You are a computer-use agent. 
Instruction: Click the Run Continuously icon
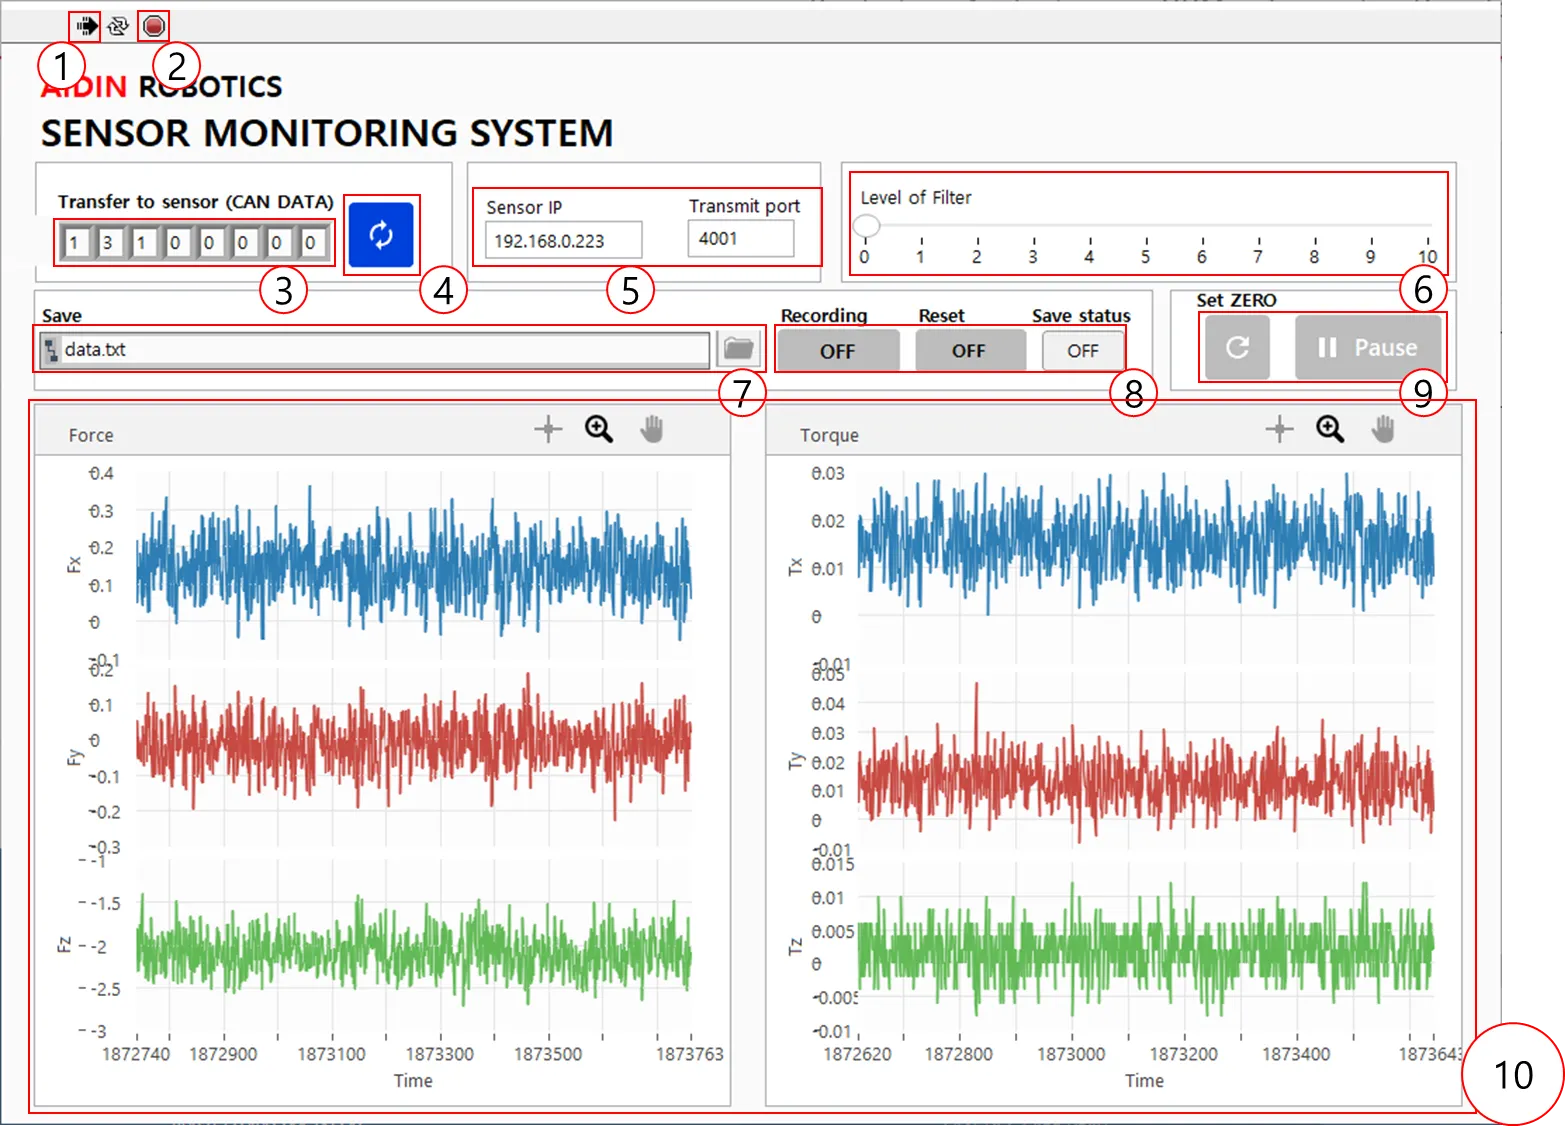pos(119,26)
